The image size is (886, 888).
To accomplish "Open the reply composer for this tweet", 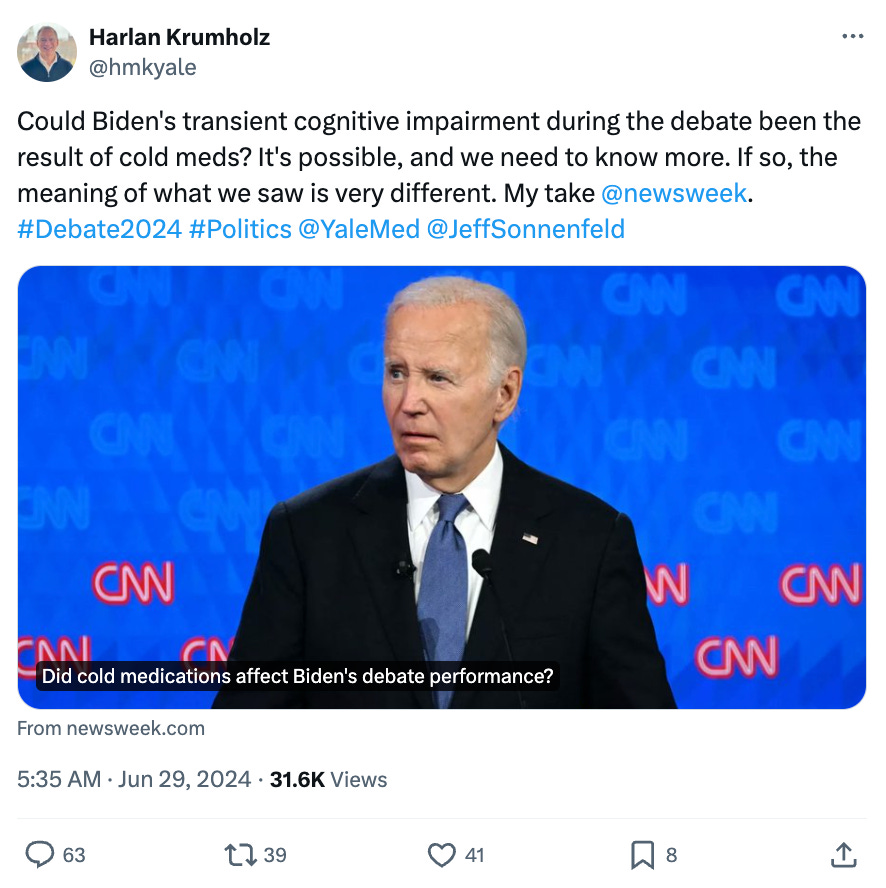I will pos(40,856).
